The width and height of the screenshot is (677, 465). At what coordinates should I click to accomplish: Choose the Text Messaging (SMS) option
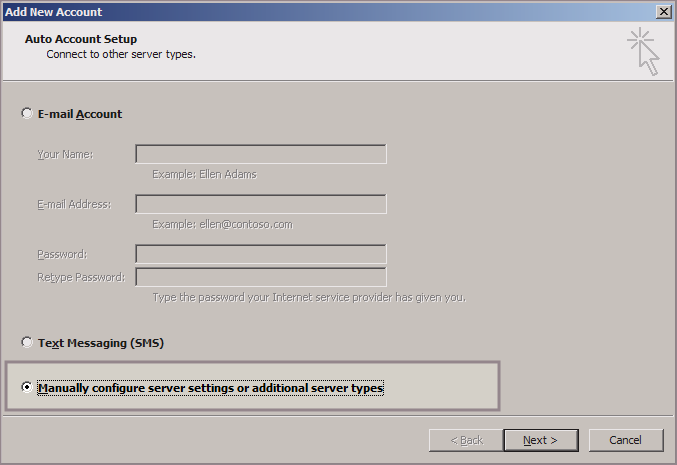tap(27, 343)
